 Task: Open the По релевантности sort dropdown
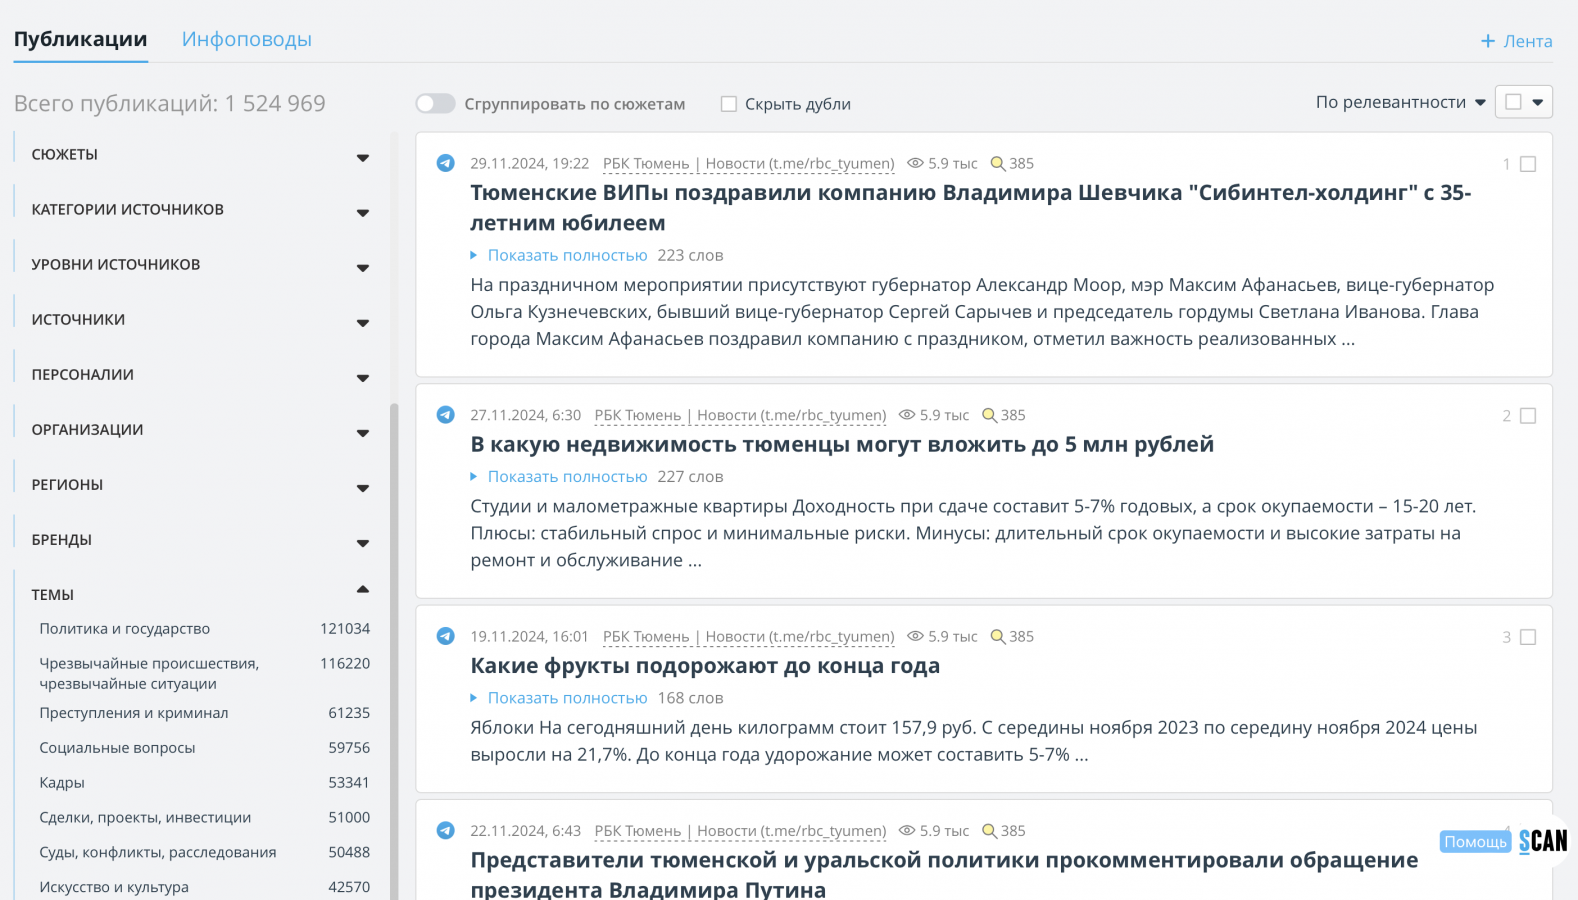pyautogui.click(x=1400, y=102)
